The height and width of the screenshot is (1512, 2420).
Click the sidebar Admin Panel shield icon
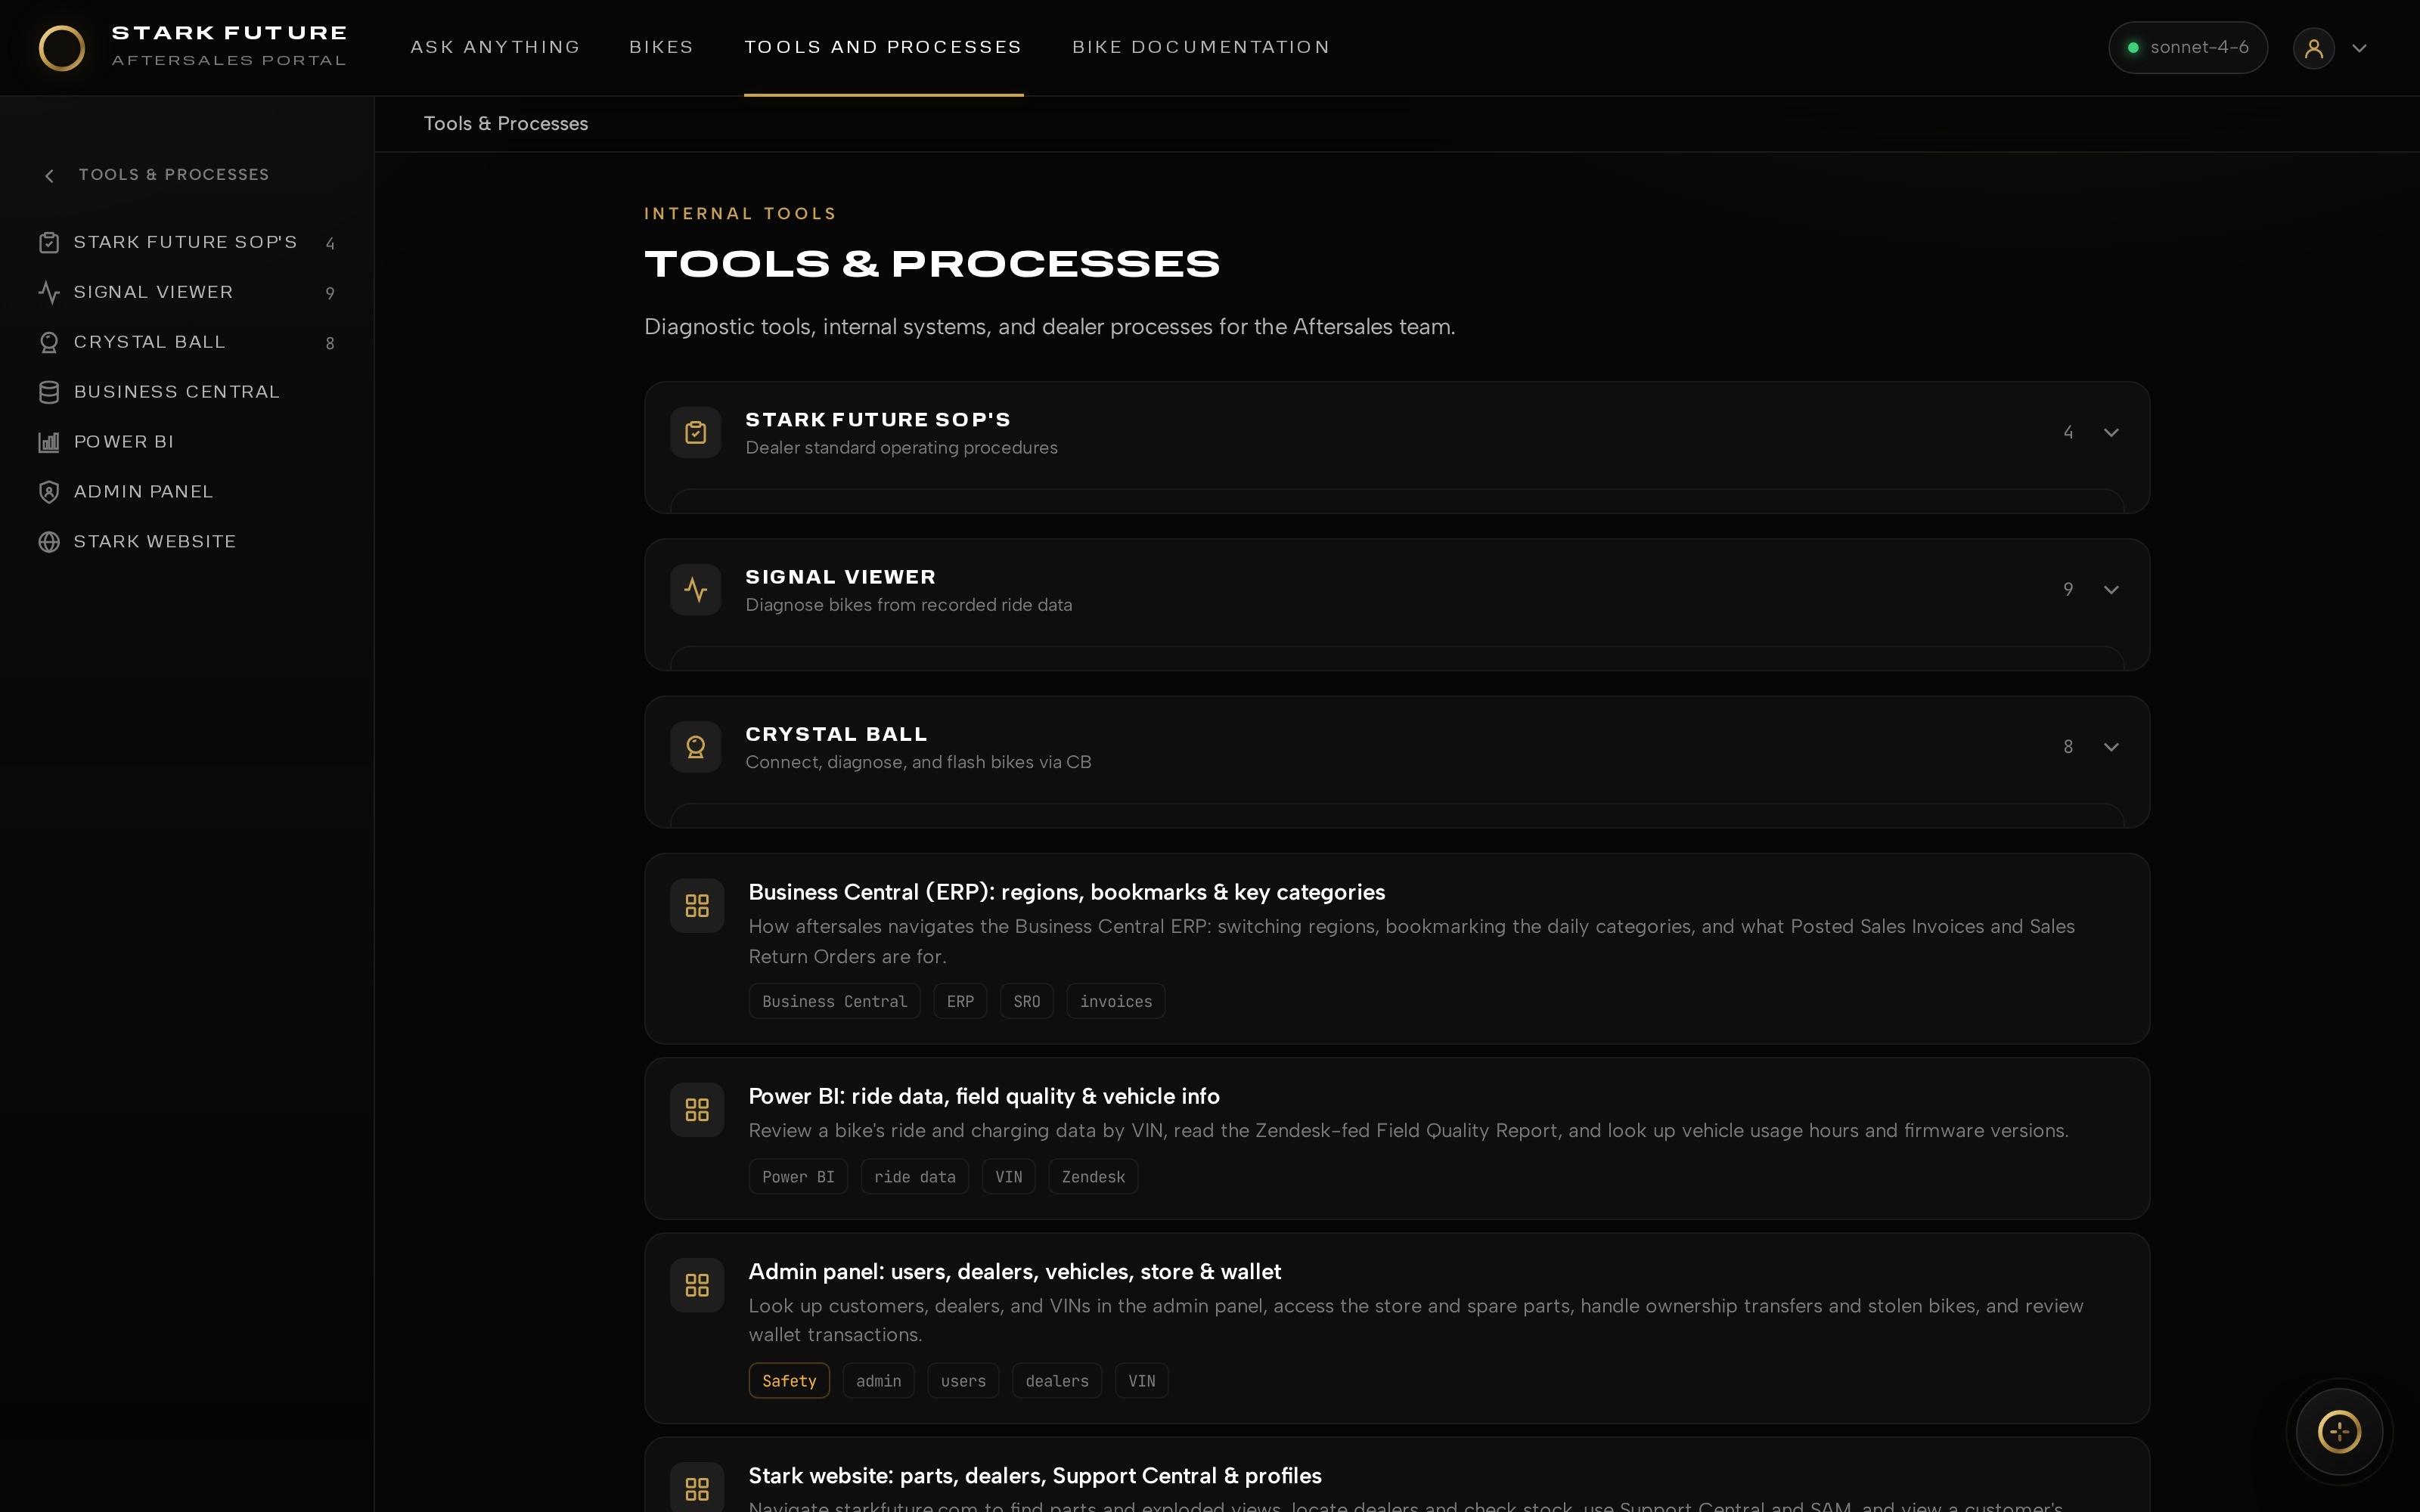click(x=49, y=492)
